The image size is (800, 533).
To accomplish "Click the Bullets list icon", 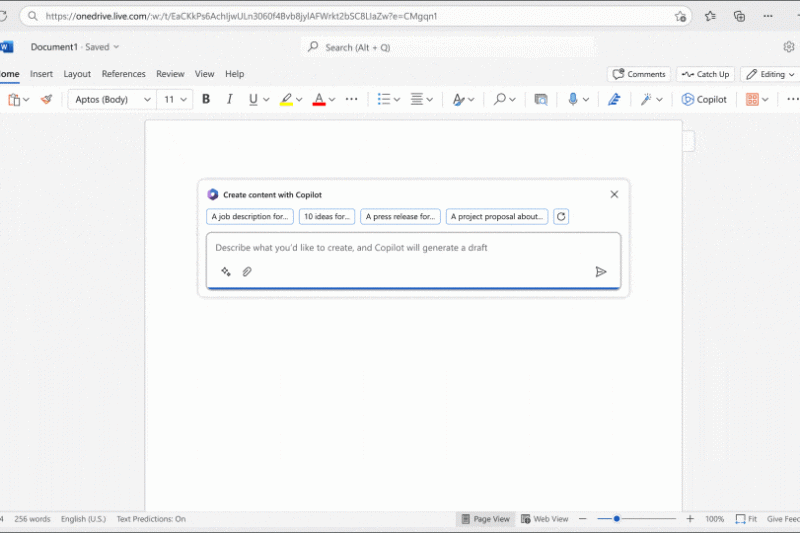I will point(384,99).
